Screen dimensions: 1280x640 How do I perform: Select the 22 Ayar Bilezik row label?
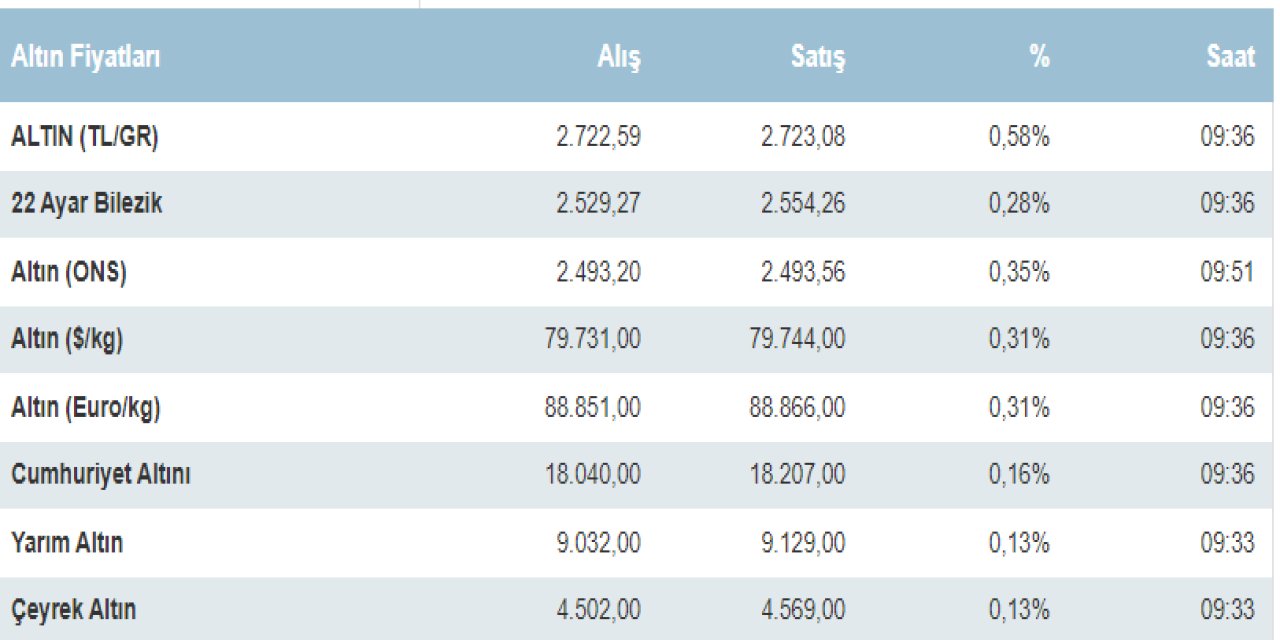tap(87, 204)
